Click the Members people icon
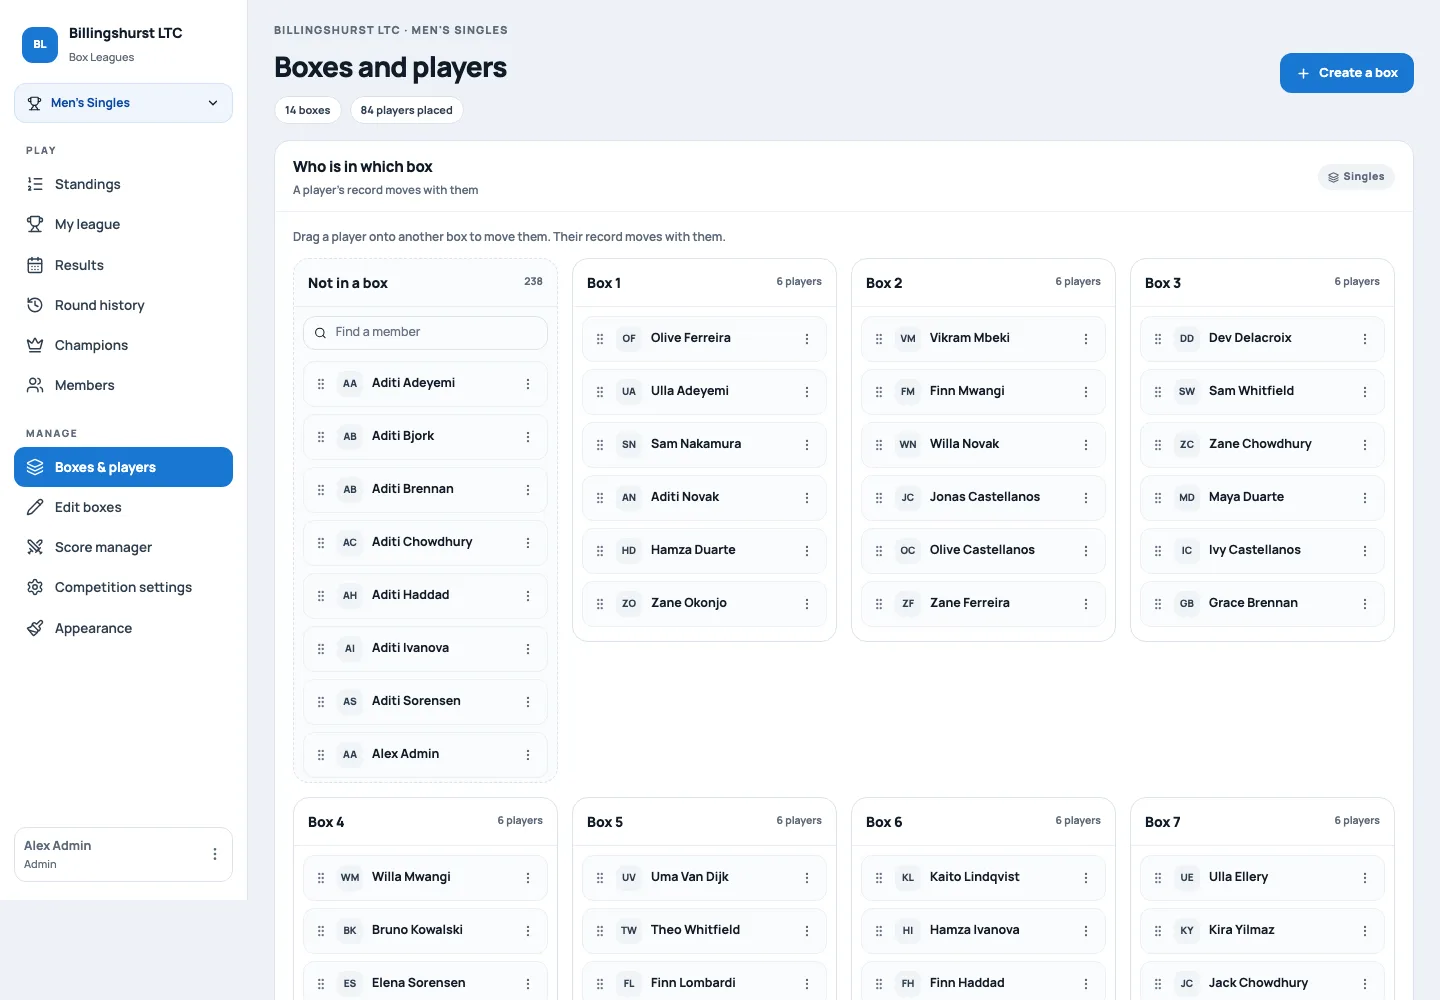1440x1000 pixels. [35, 385]
